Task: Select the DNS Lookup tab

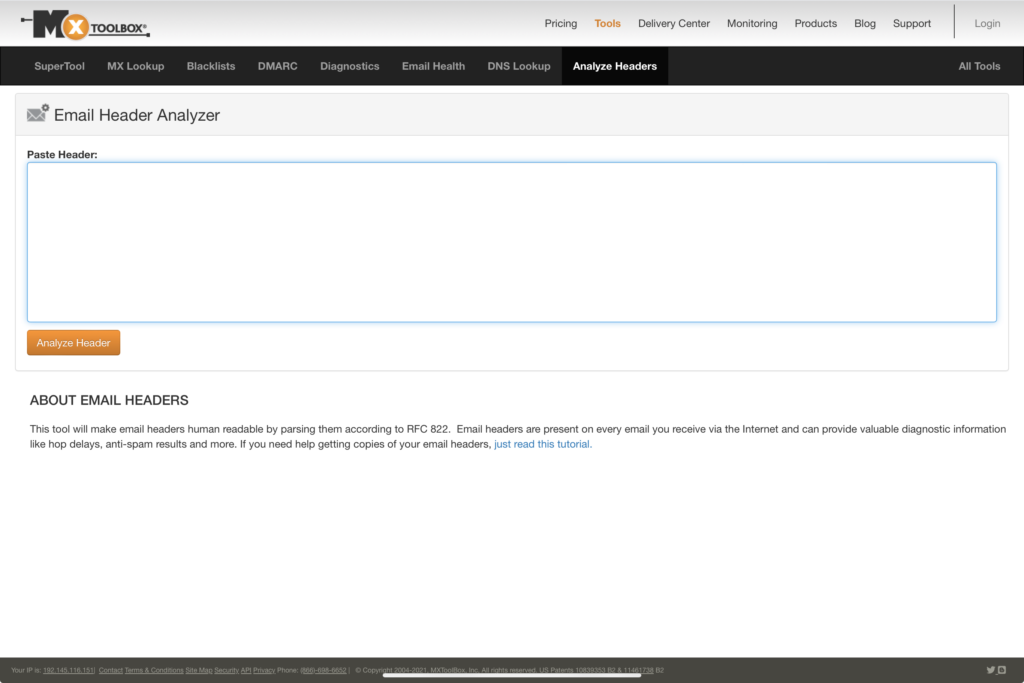Action: pyautogui.click(x=519, y=66)
